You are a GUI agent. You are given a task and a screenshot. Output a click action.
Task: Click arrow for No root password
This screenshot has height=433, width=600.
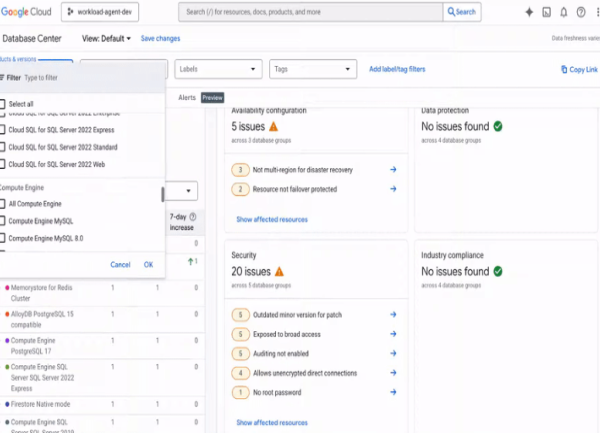393,392
